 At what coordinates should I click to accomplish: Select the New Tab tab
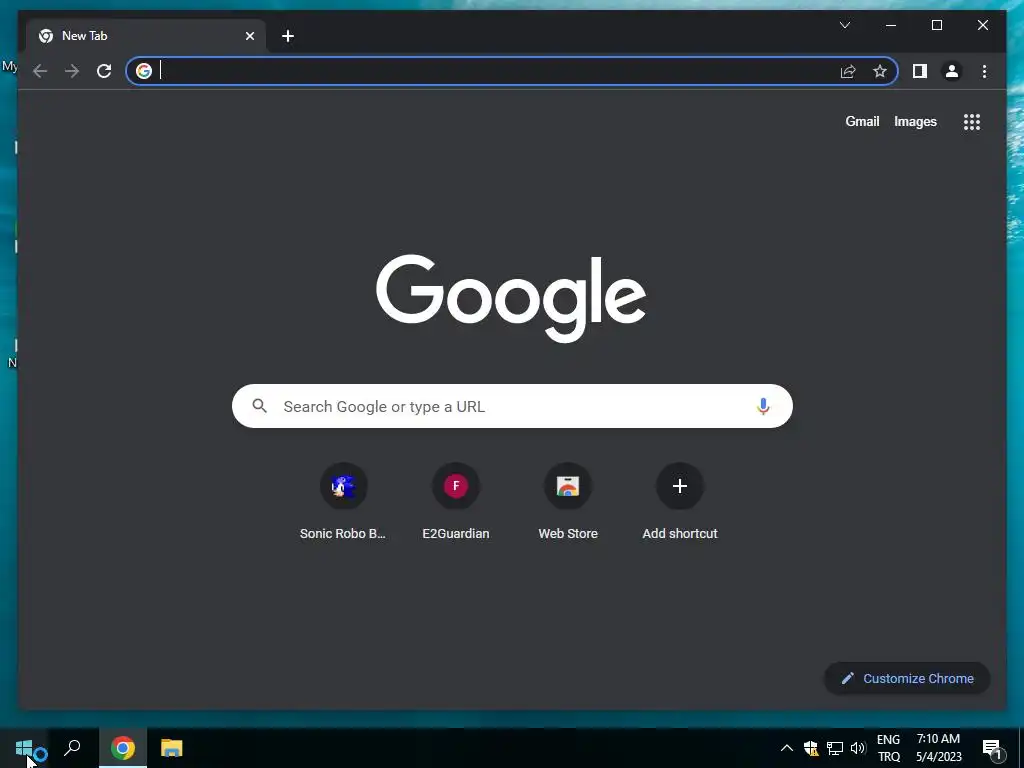click(146, 36)
